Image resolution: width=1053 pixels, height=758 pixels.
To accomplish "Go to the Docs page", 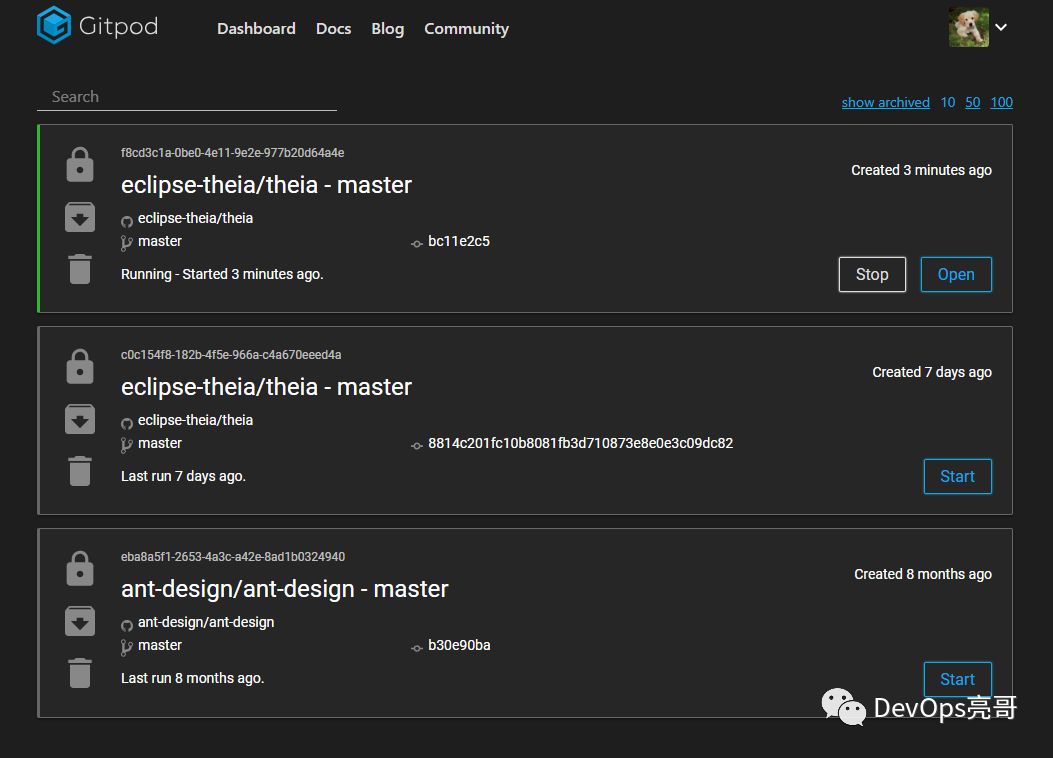I will pos(333,29).
